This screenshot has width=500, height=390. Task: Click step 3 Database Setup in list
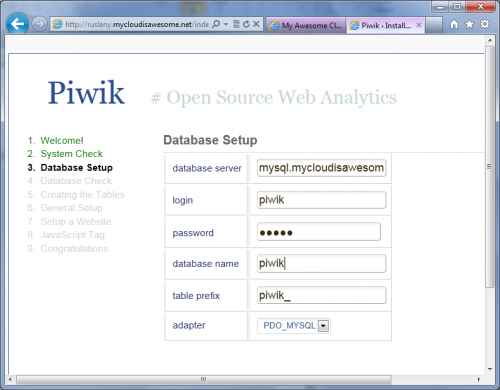pyautogui.click(x=77, y=167)
